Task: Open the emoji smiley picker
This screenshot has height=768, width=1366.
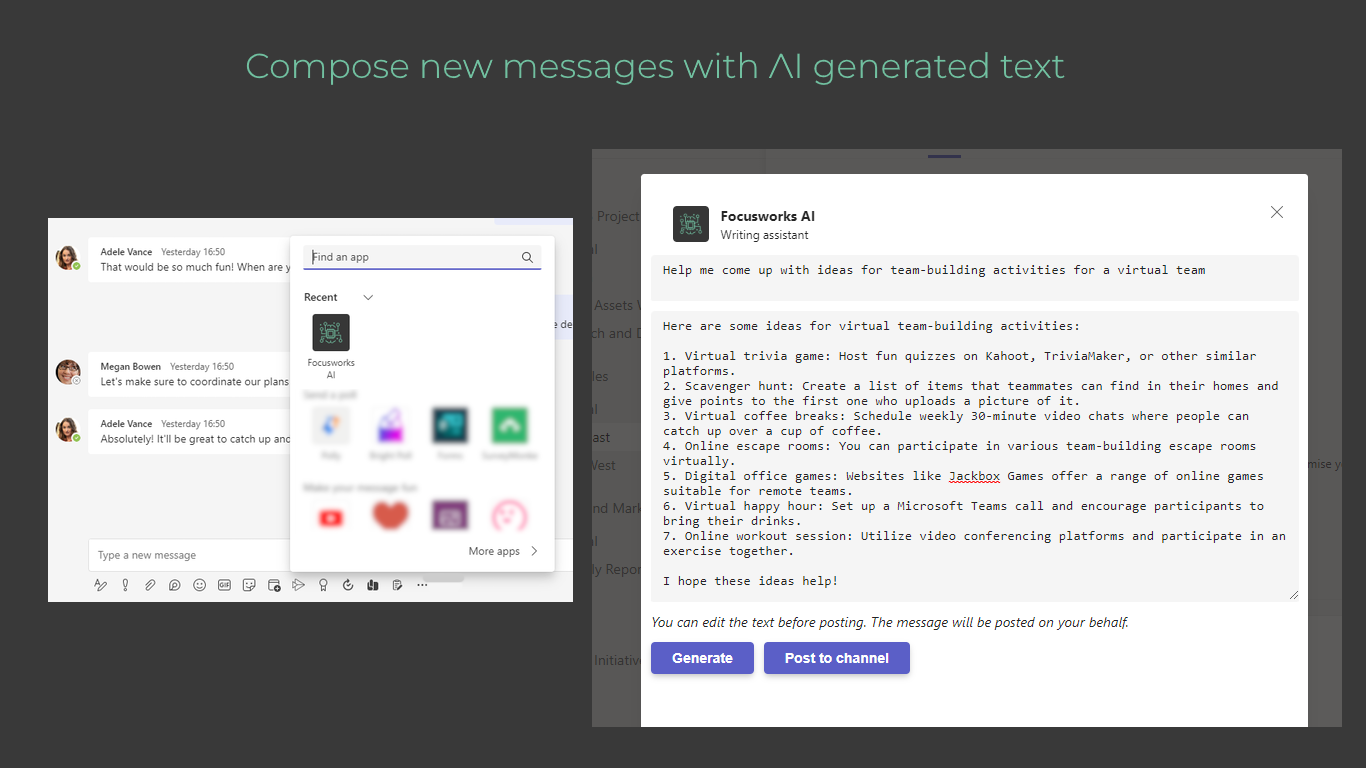Action: (199, 585)
